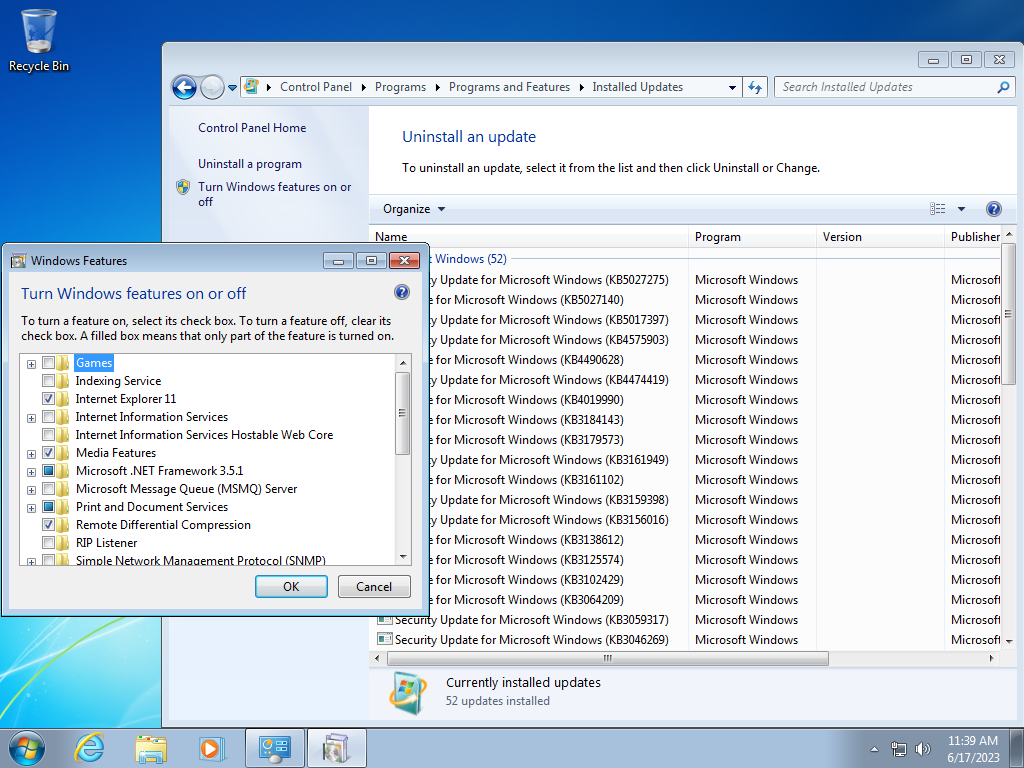Open Uninstall a program link
The width and height of the screenshot is (1024, 768).
pyautogui.click(x=250, y=164)
